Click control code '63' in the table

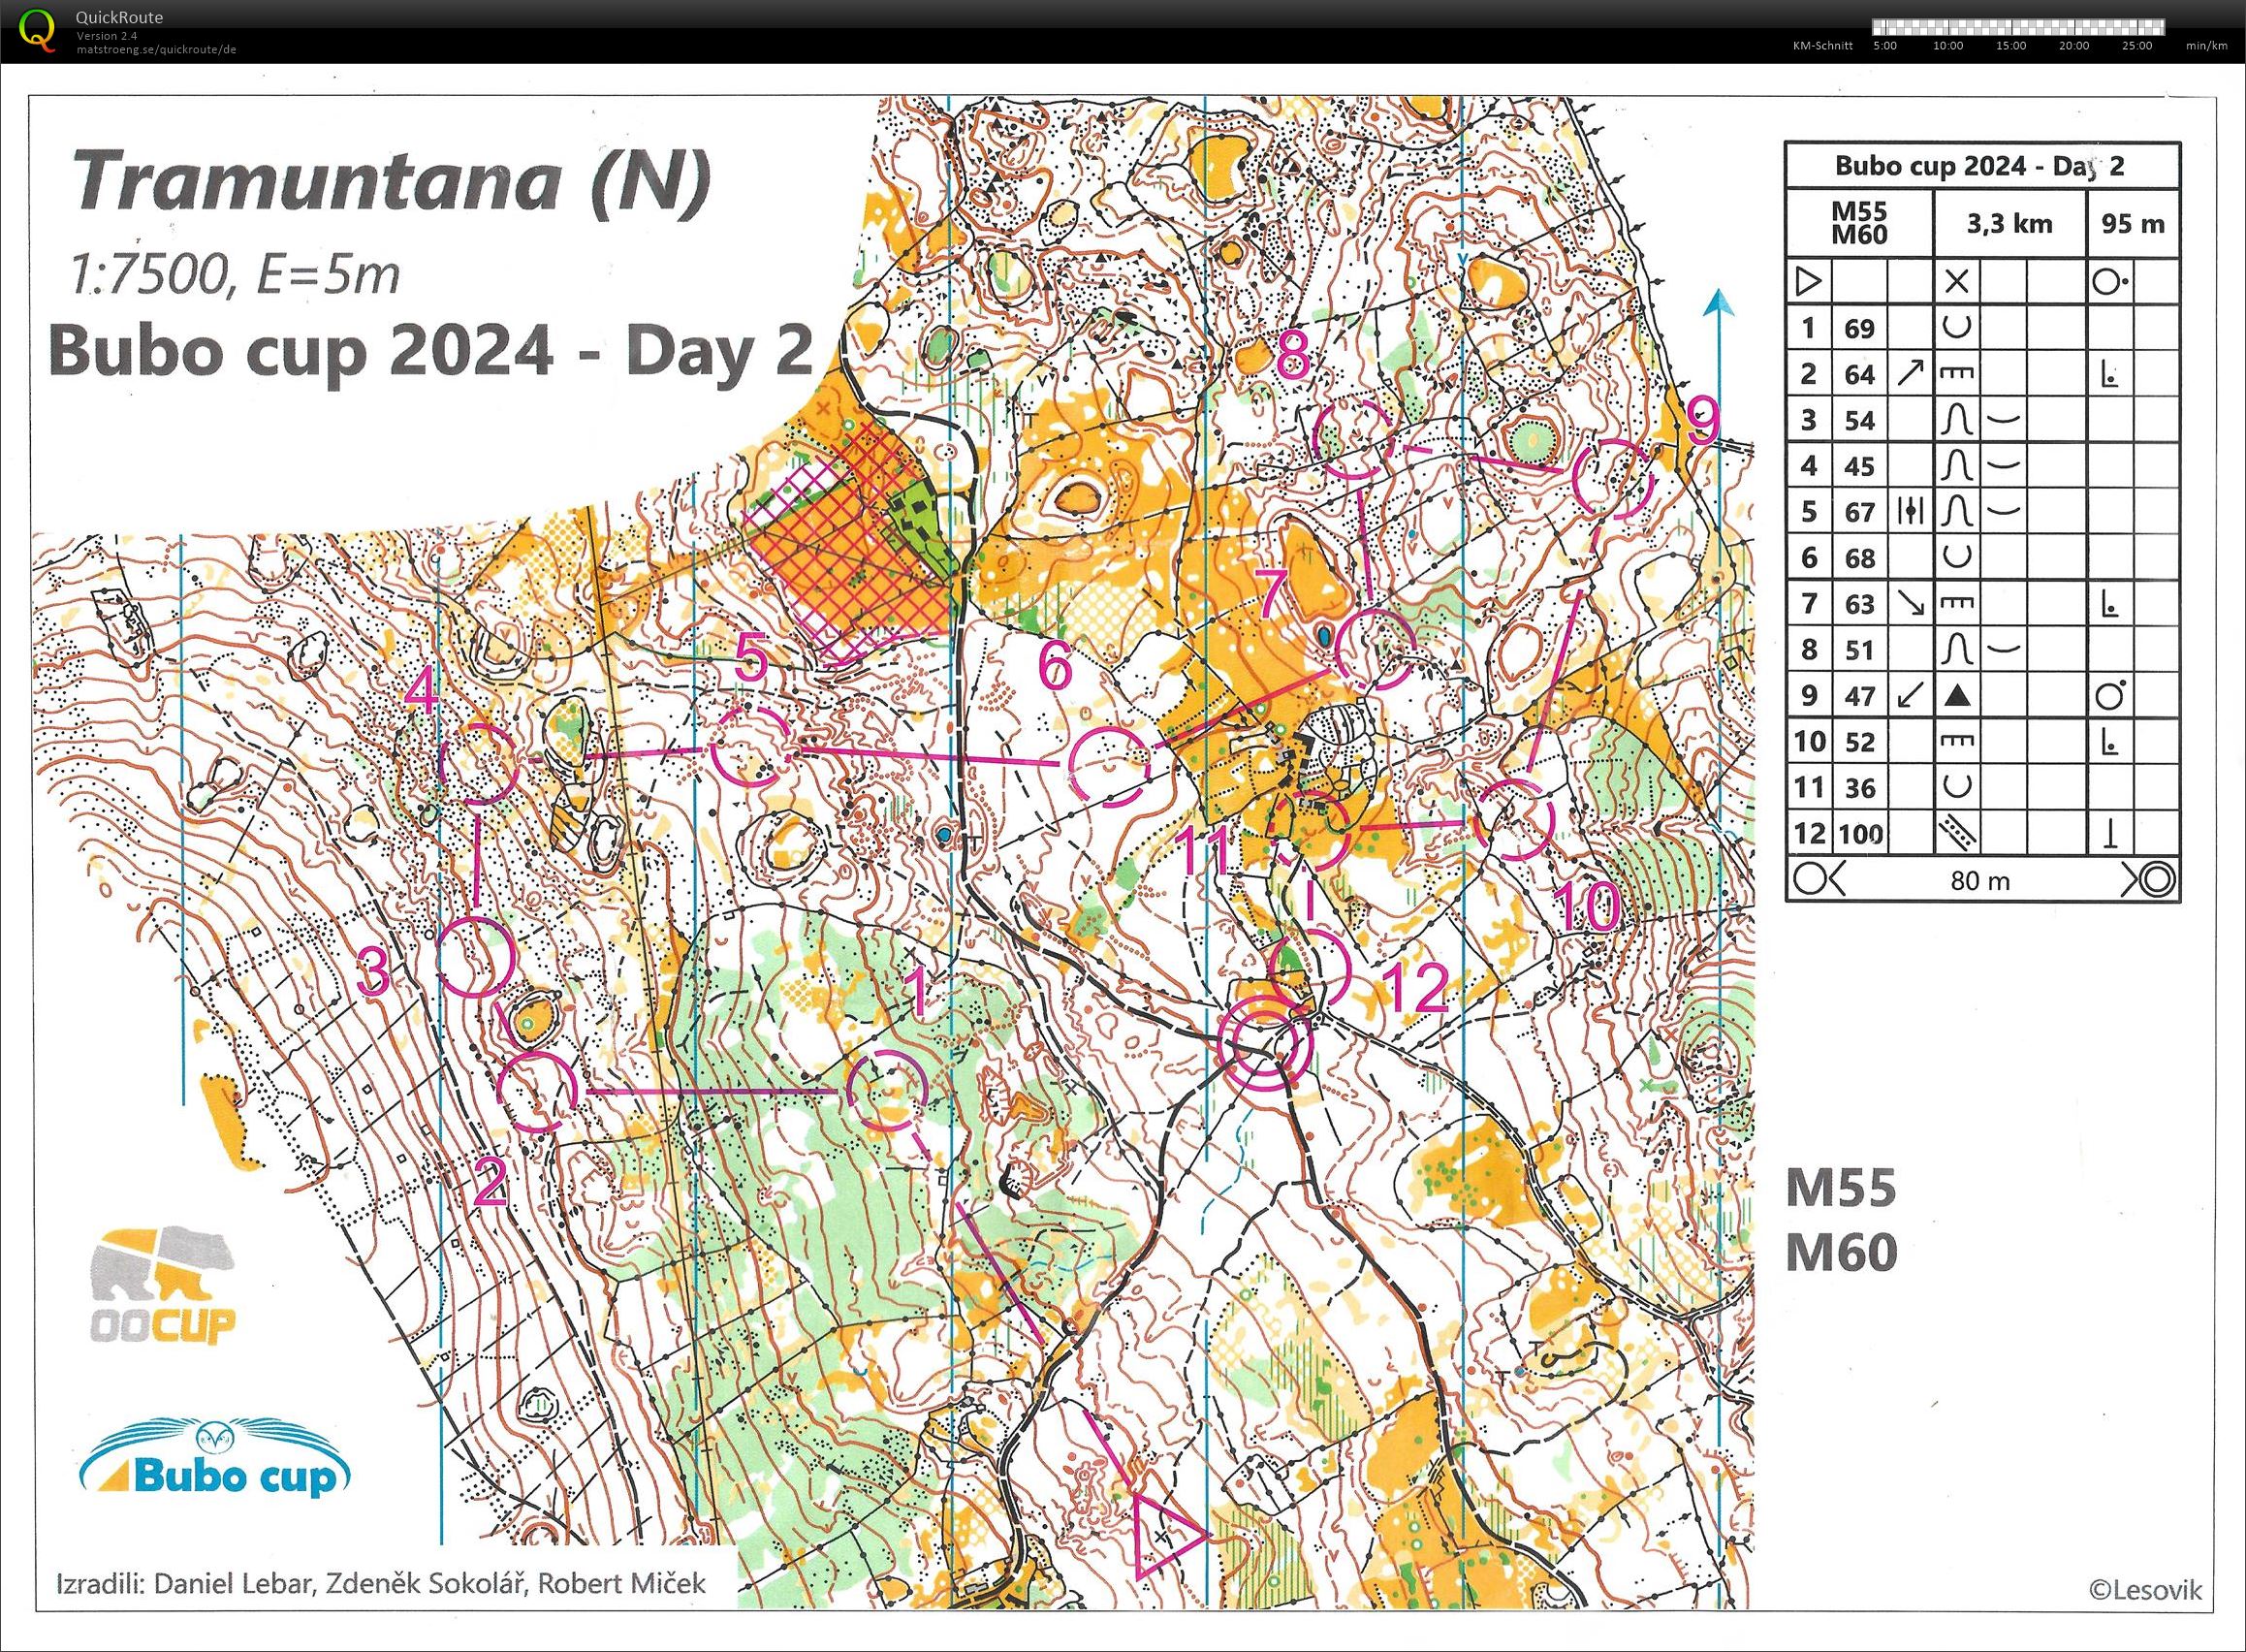(x=1860, y=604)
